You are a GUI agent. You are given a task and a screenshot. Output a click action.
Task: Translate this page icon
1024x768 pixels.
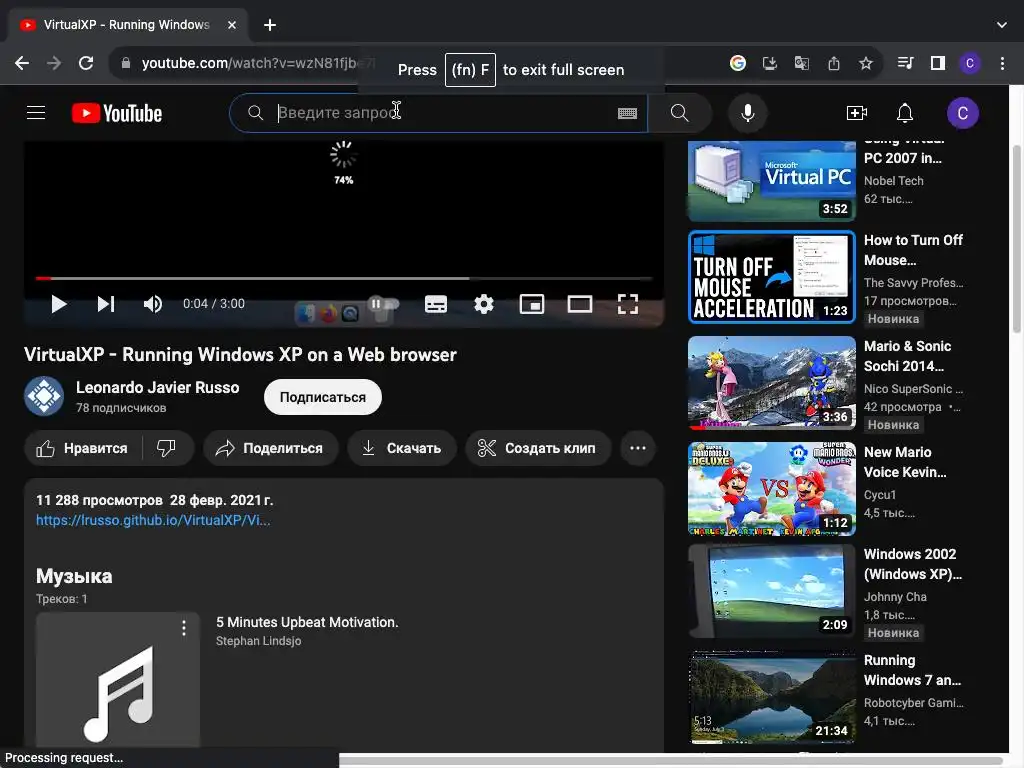tap(802, 63)
